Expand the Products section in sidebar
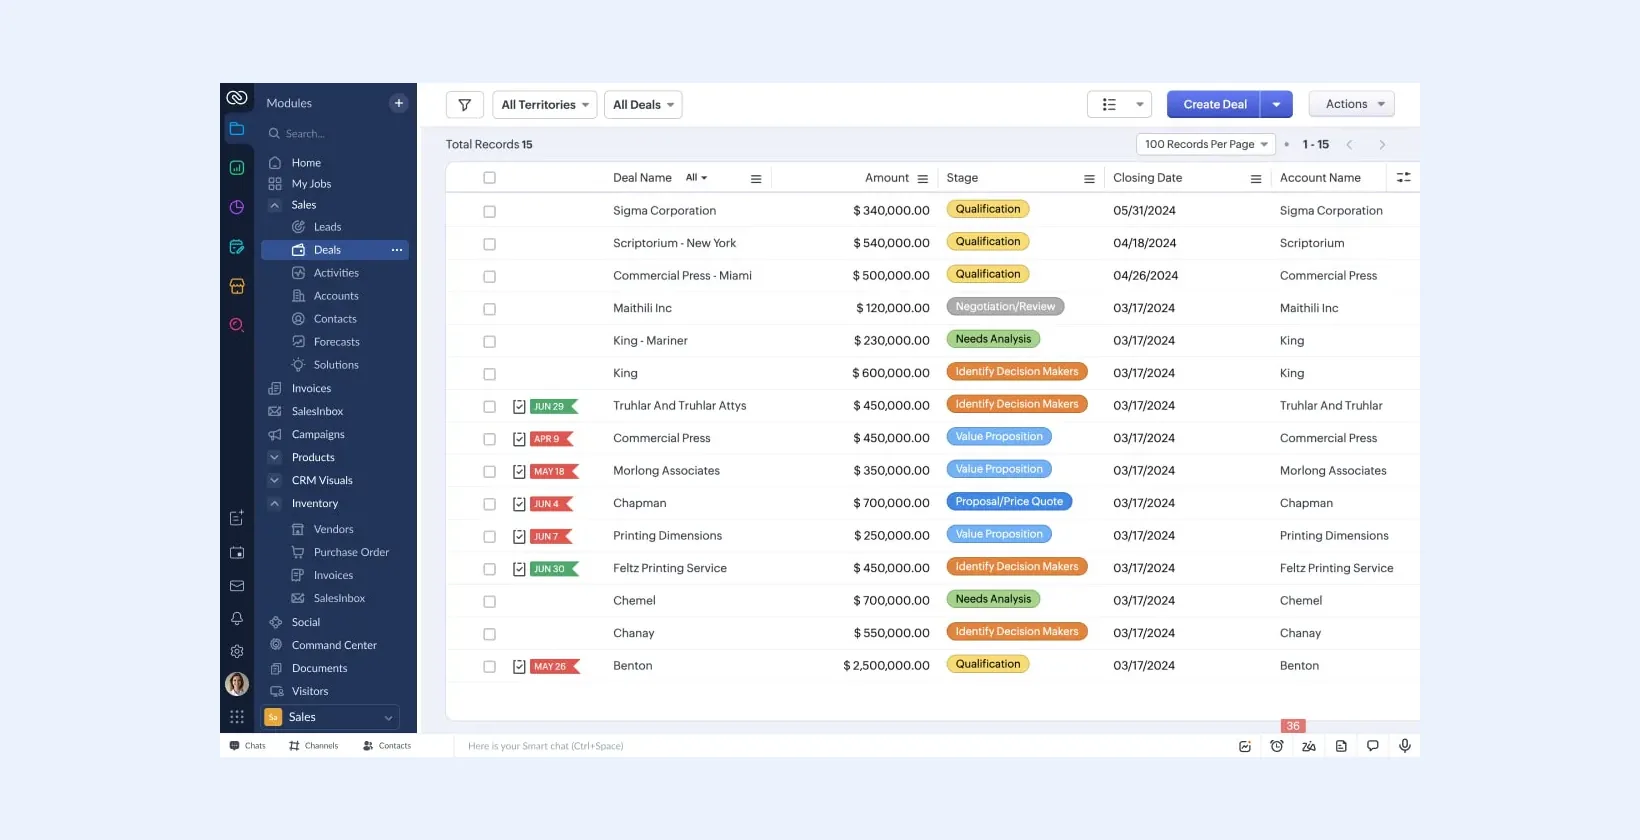 275,457
